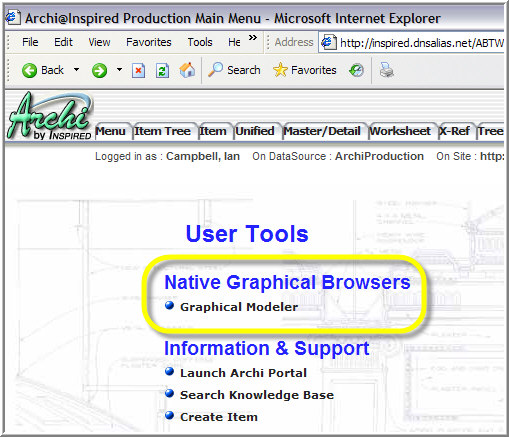The image size is (509, 437).
Task: Click the logged-in user name Campbell, Ian
Action: (x=203, y=156)
